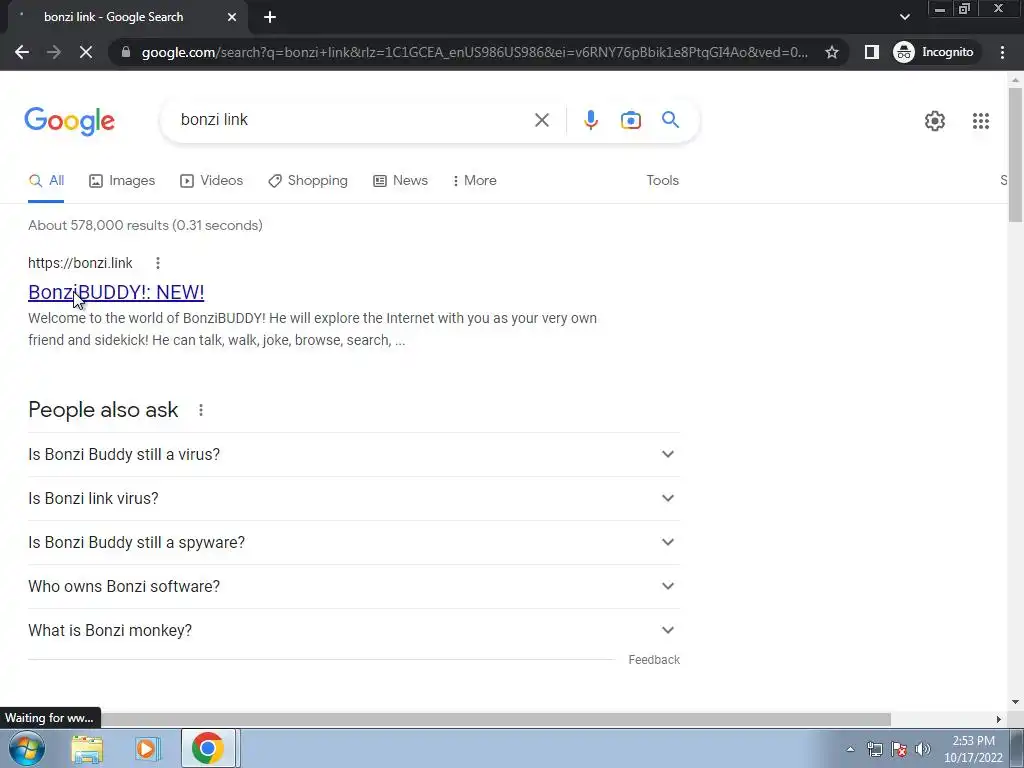Screen dimensions: 1024x768
Task: Open a new tab with the plus button
Action: coord(270,17)
